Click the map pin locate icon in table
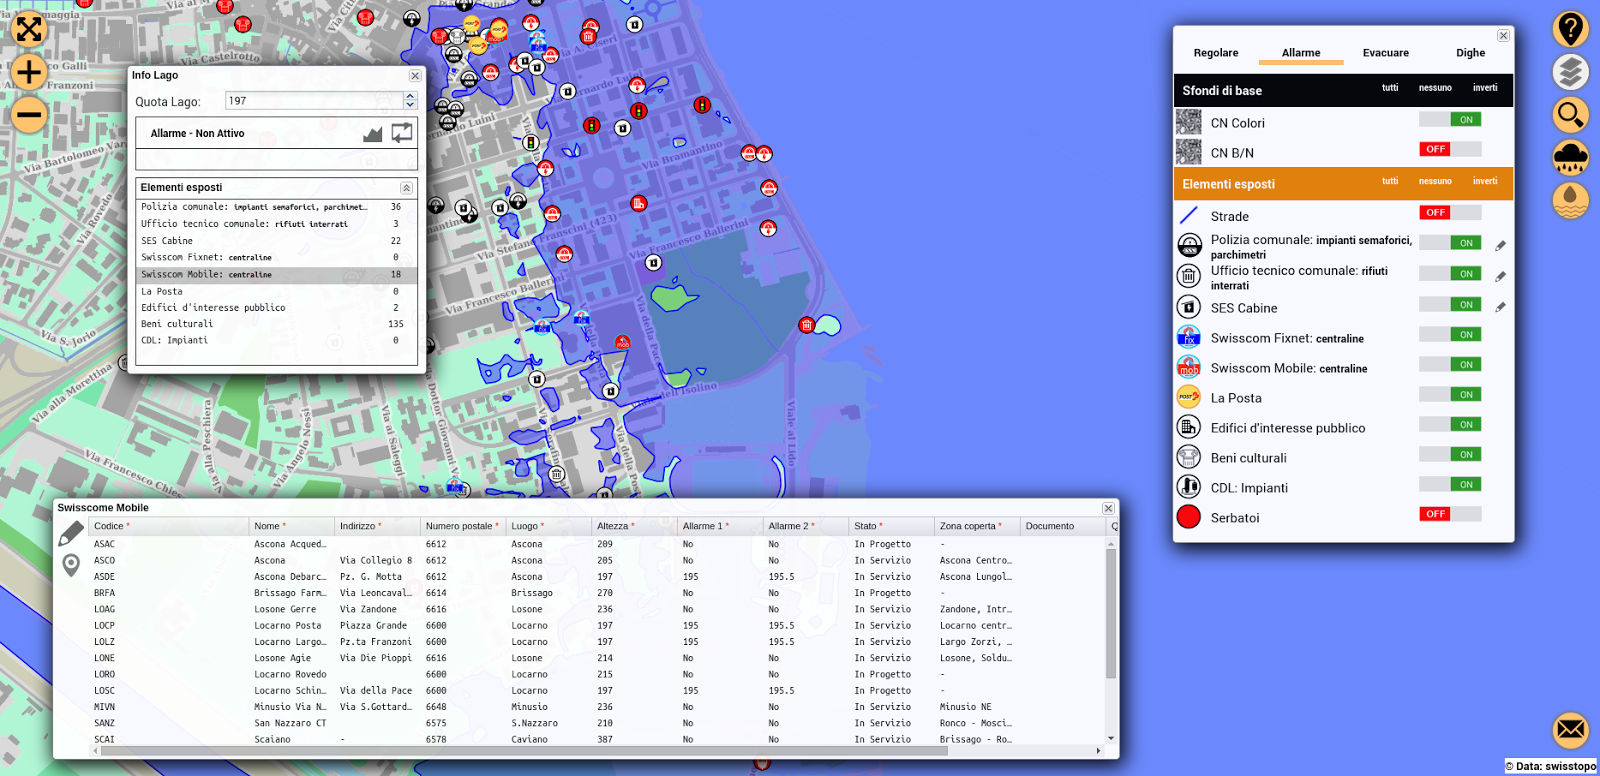 click(x=71, y=566)
